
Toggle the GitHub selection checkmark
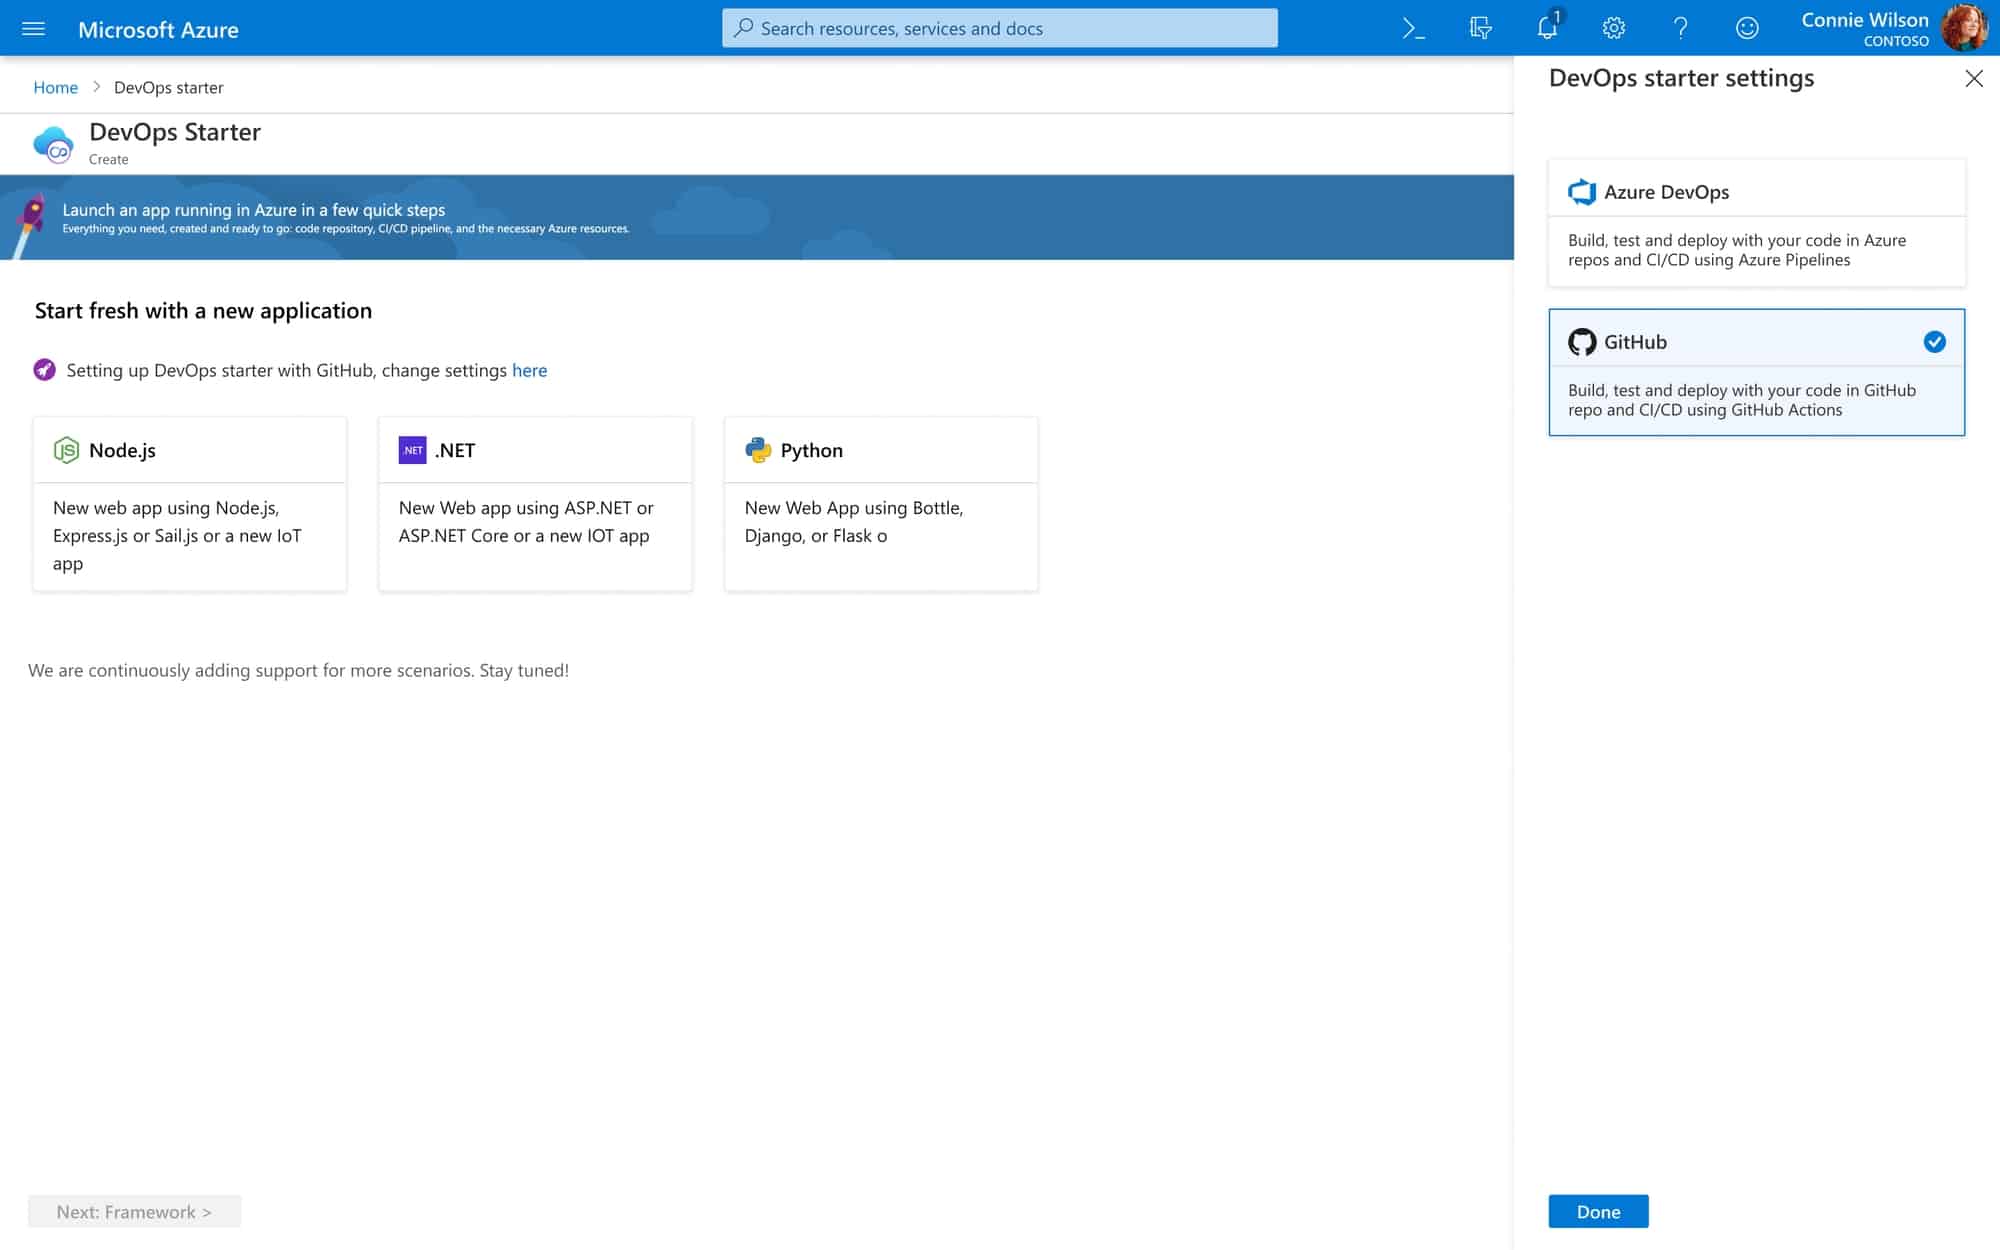1933,341
